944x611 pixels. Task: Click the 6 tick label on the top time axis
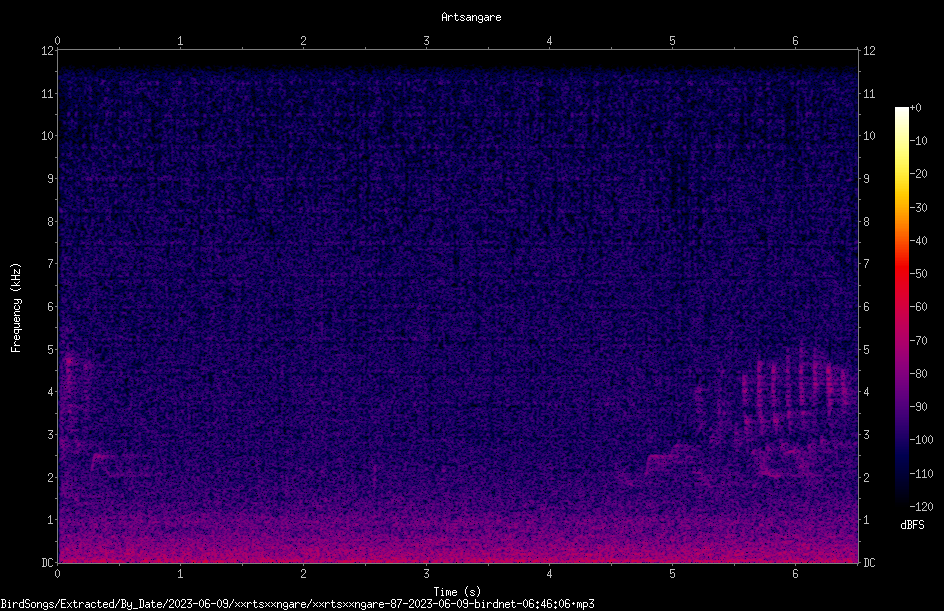[x=795, y=41]
